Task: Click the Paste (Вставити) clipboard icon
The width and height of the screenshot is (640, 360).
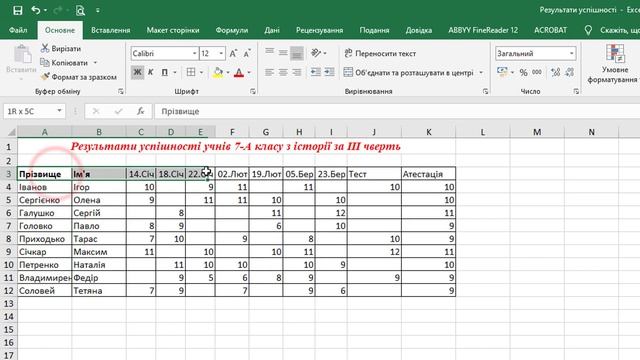Action: (22, 54)
